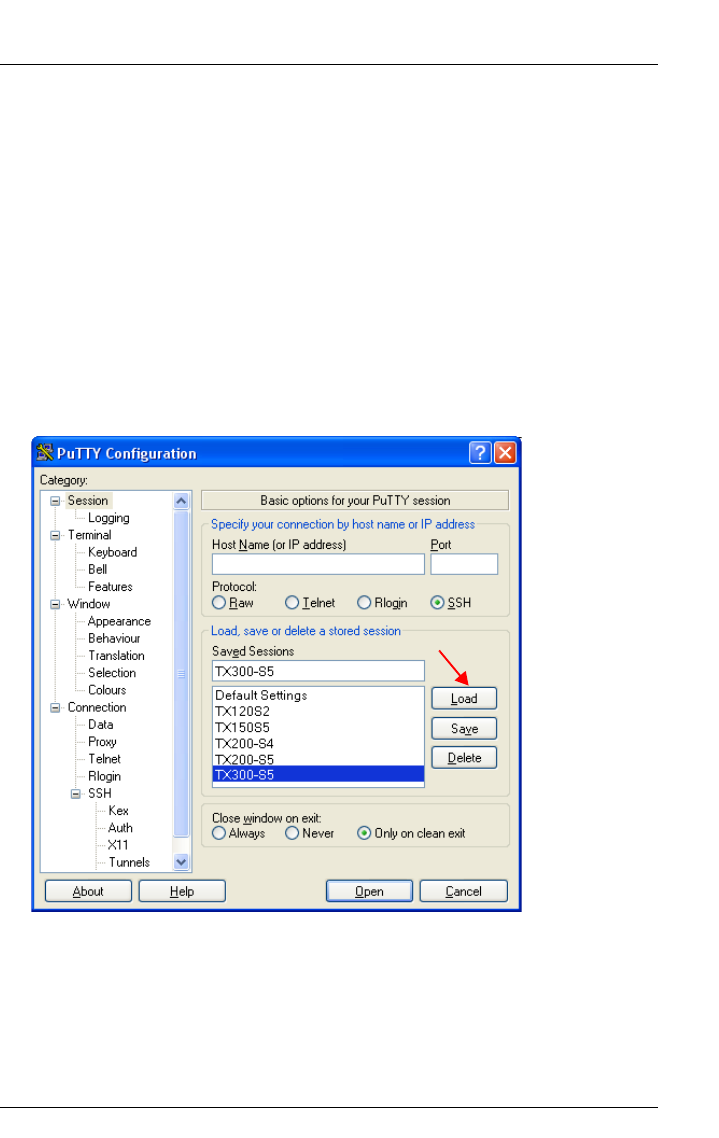719x1138 pixels.
Task: Open the Translation category
Action: pyautogui.click(x=116, y=655)
